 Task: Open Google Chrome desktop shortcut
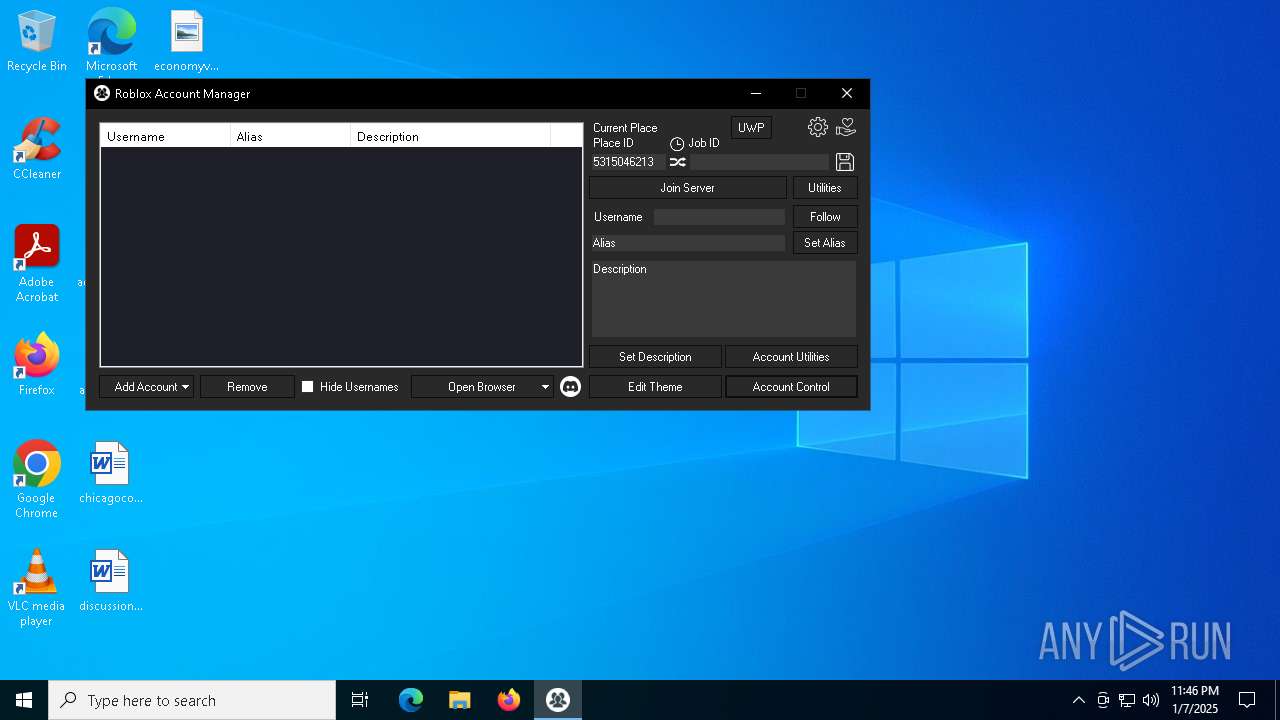click(x=37, y=479)
